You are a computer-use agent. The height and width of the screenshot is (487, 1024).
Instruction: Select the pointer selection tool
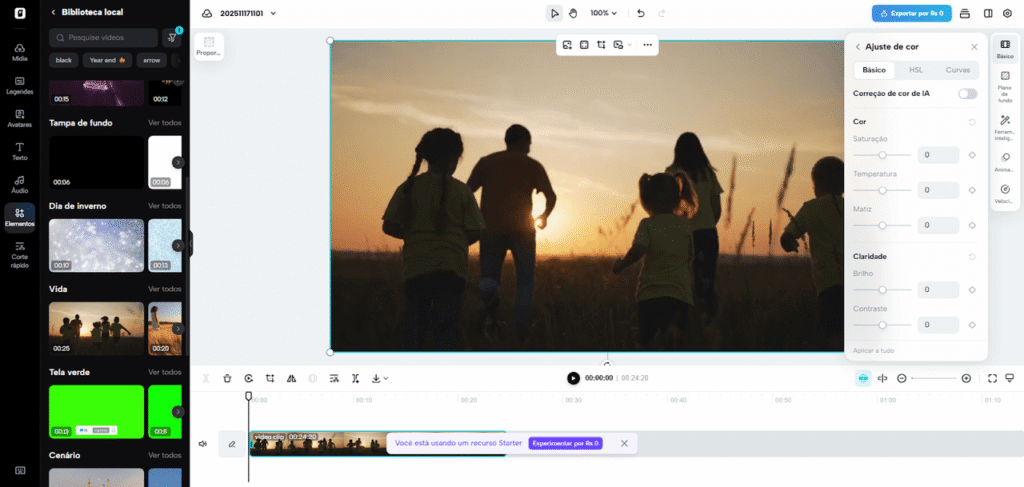pyautogui.click(x=554, y=13)
